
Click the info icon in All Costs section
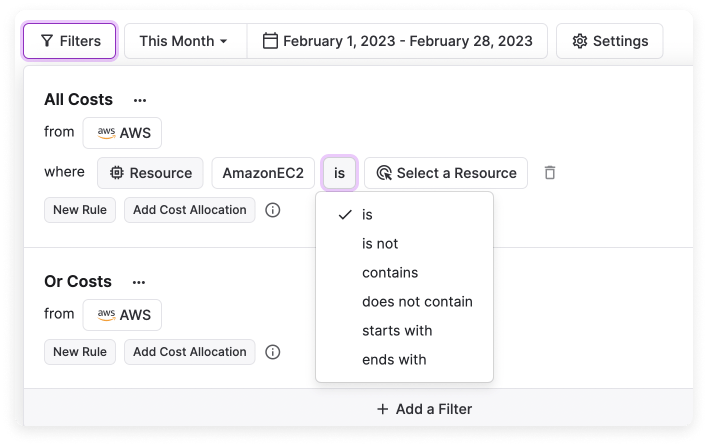[x=273, y=210]
